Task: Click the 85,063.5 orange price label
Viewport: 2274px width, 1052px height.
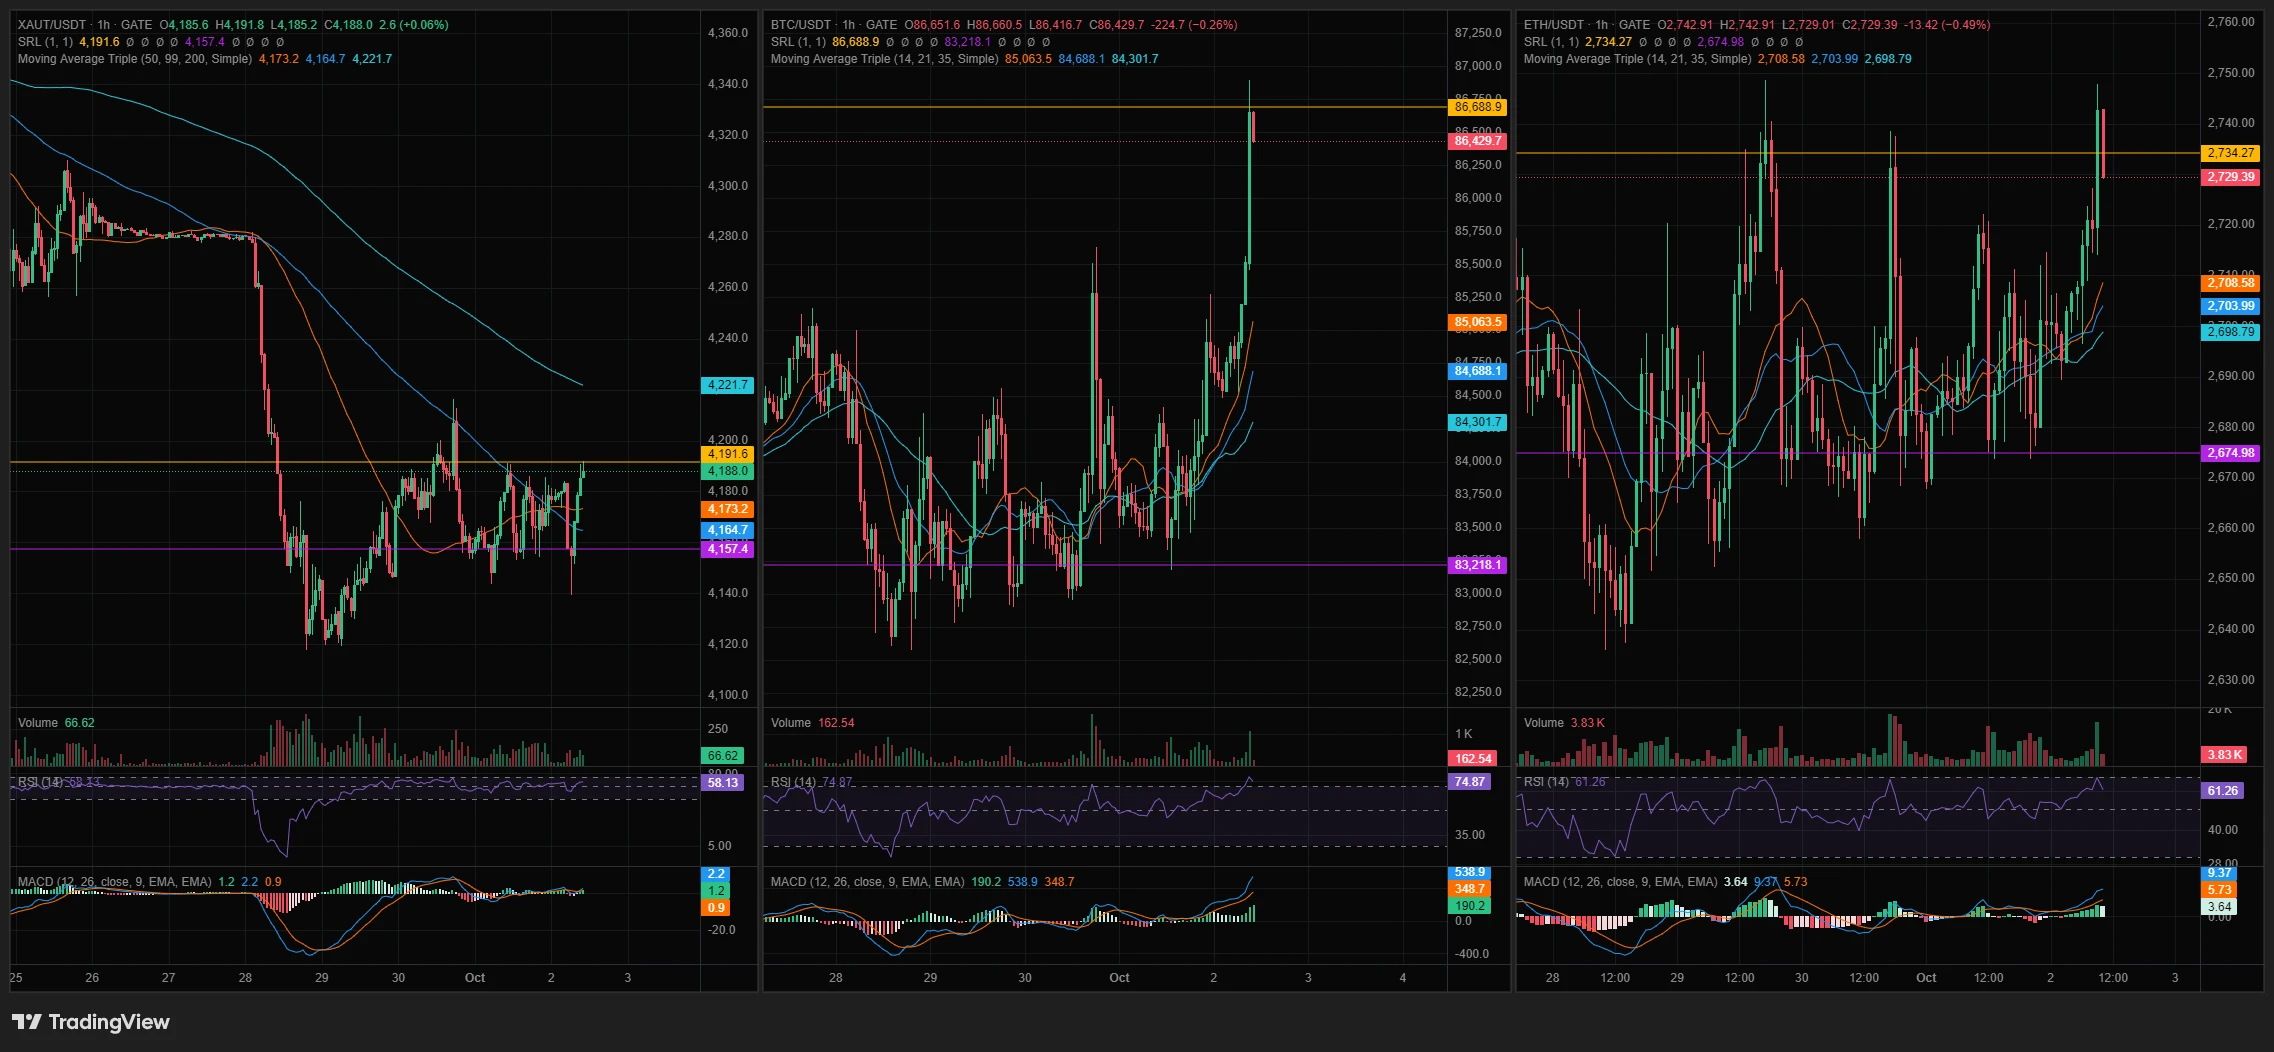Action: (1477, 322)
